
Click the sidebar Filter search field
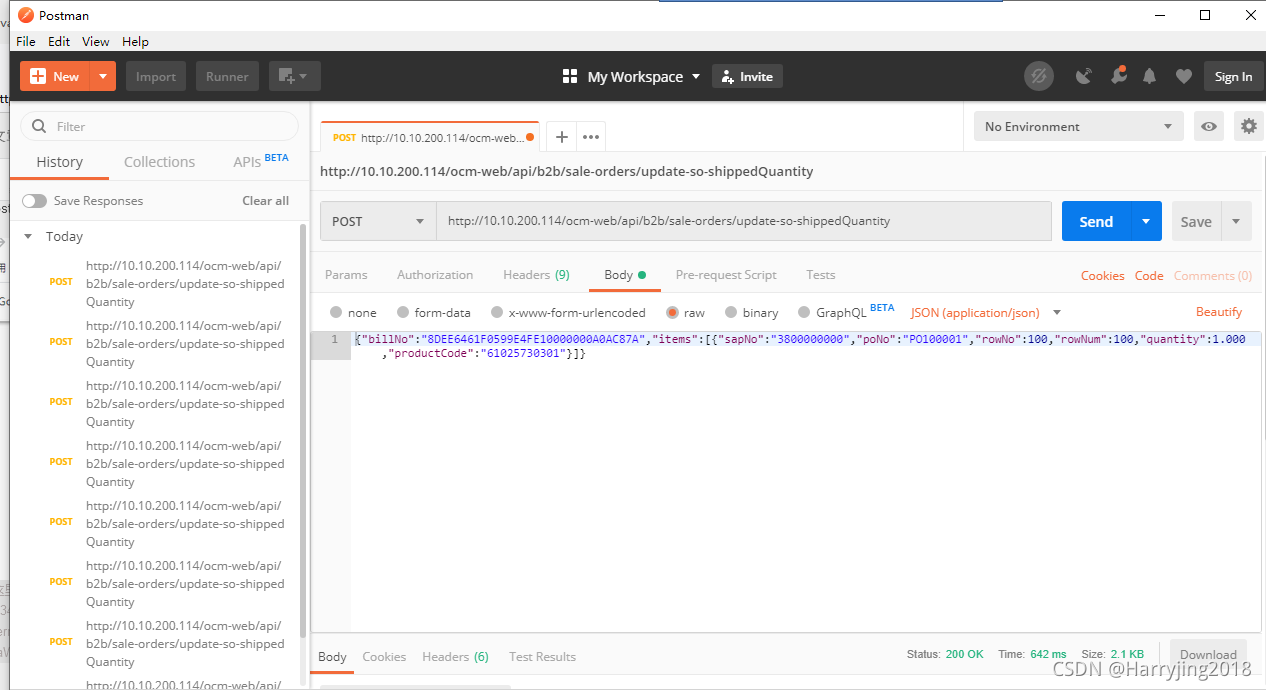point(160,126)
